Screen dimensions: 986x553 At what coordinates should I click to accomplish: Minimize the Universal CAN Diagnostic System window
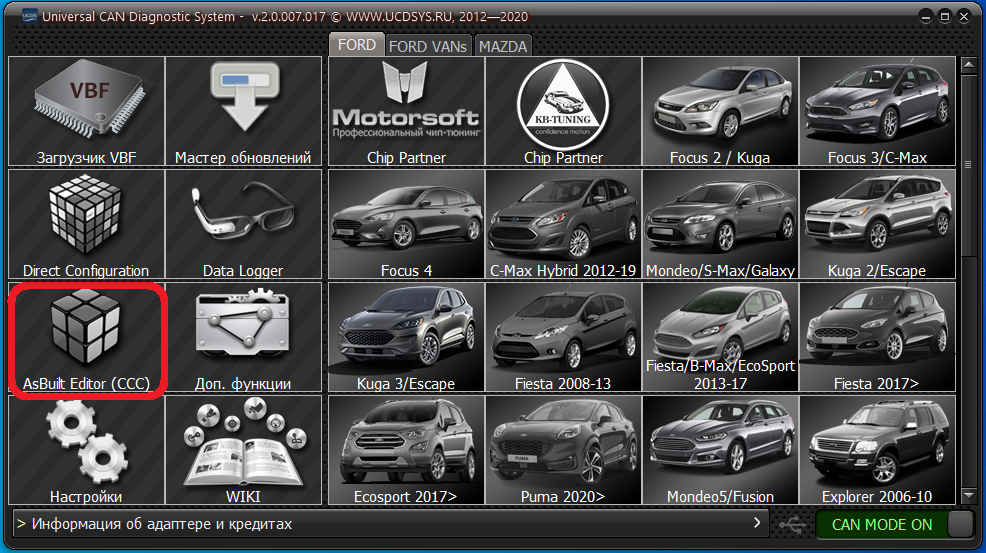point(926,17)
